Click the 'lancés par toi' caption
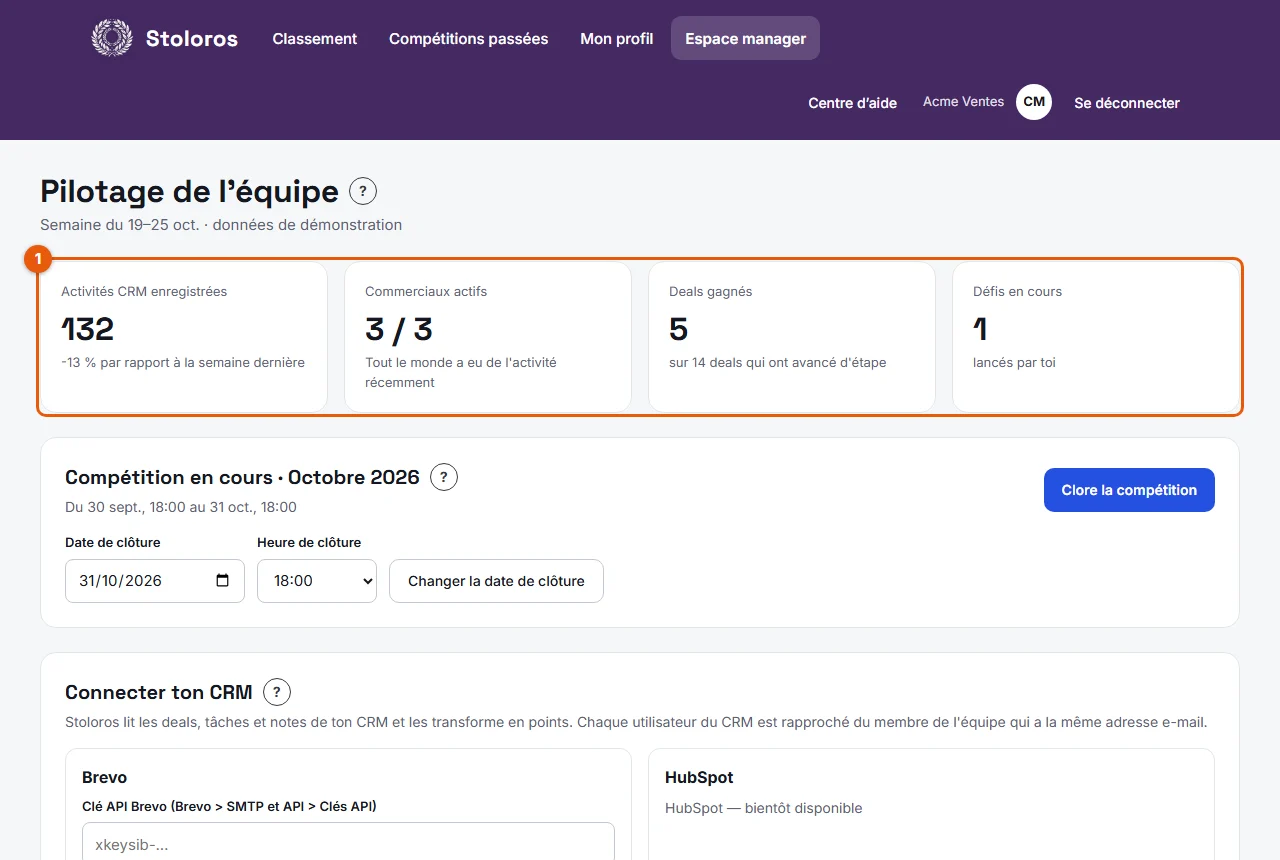The width and height of the screenshot is (1280, 860). tap(1014, 362)
